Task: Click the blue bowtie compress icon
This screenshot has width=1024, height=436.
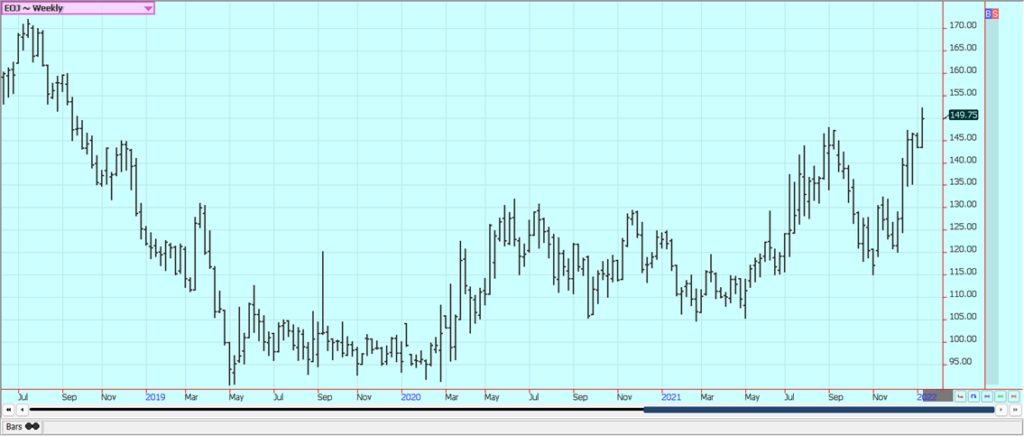Action: tap(987, 396)
